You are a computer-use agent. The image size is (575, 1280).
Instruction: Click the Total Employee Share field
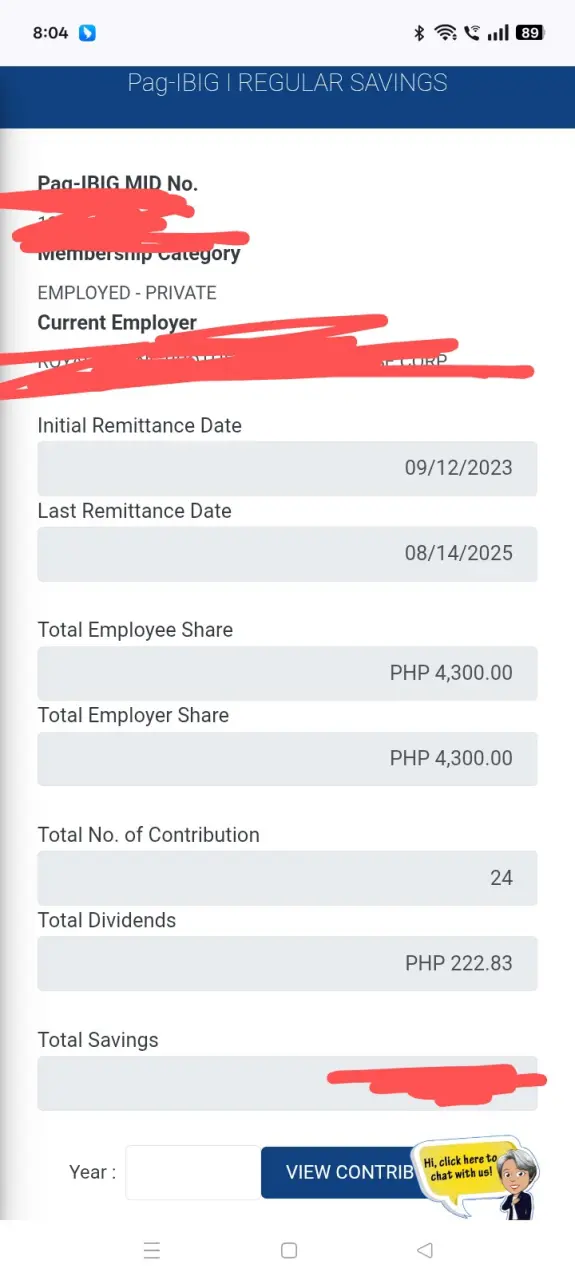(287, 673)
